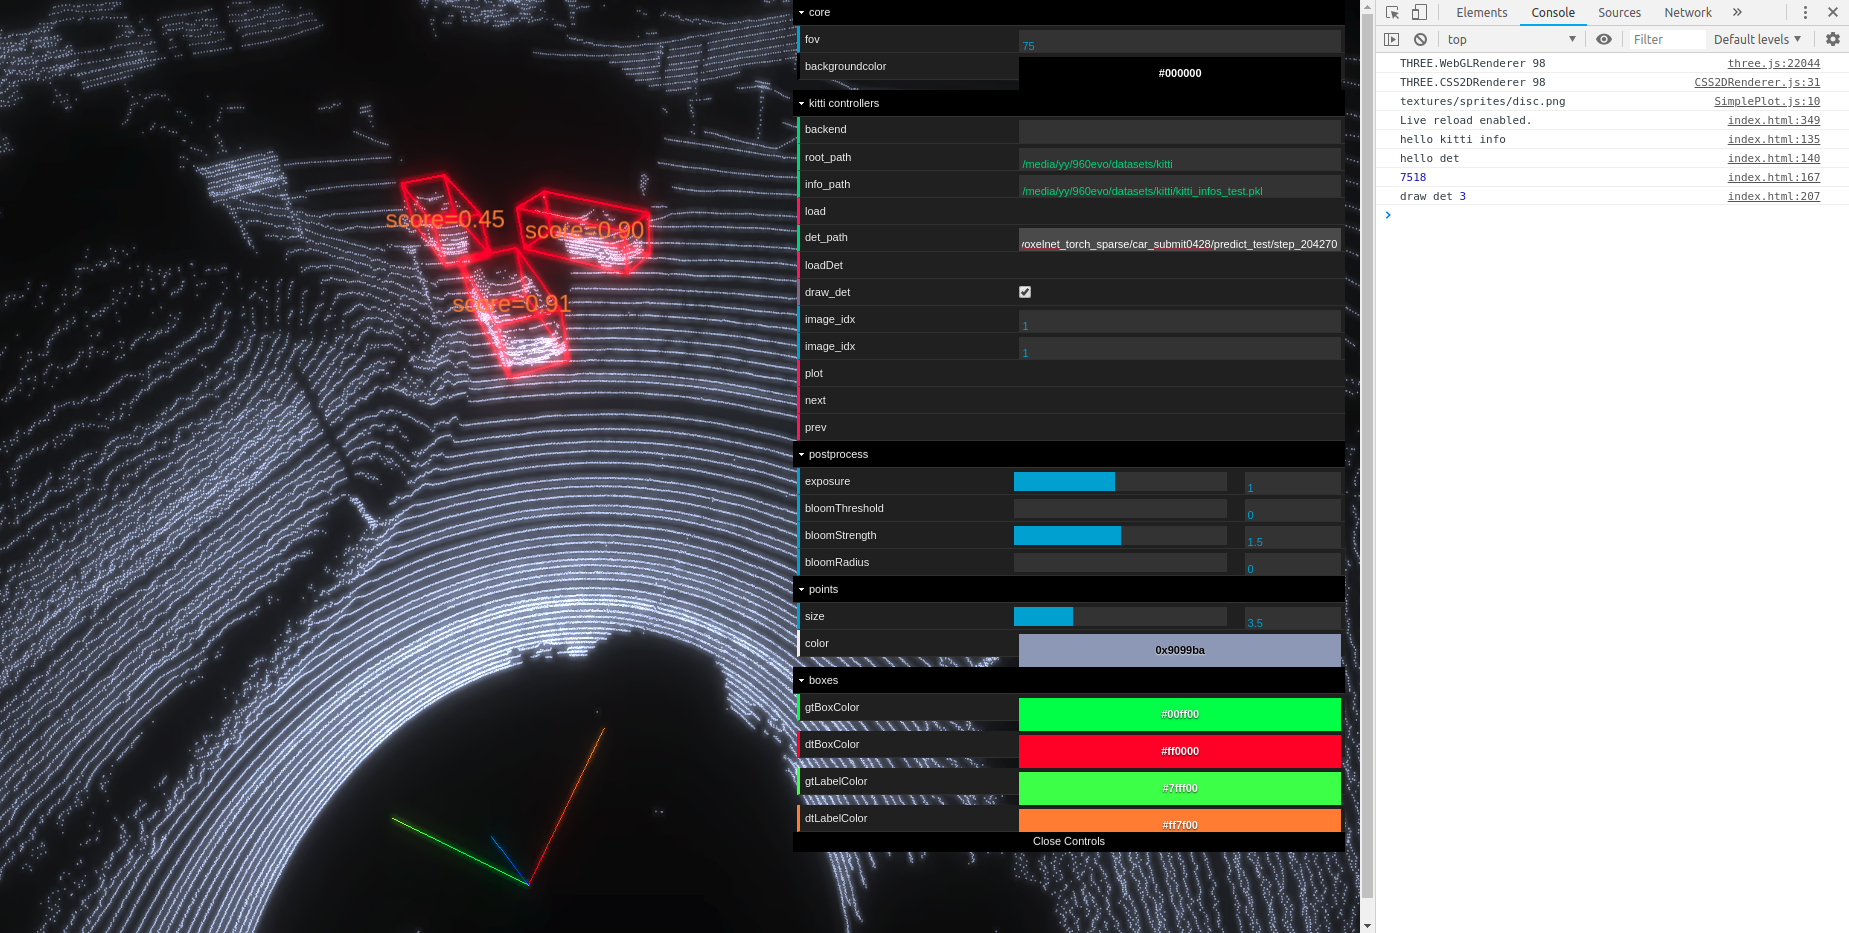Open the customize DevTools three-dot menu
This screenshot has height=933, width=1849.
(1805, 12)
